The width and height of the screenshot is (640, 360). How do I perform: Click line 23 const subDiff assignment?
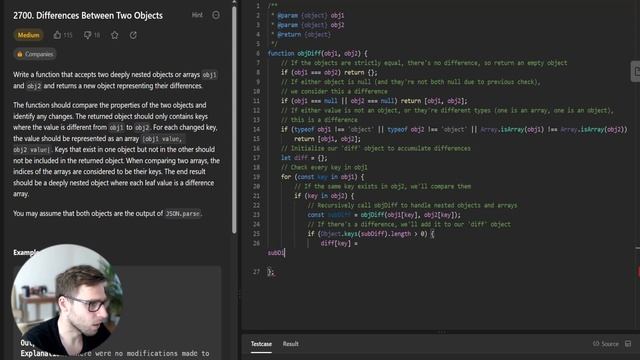click(384, 215)
